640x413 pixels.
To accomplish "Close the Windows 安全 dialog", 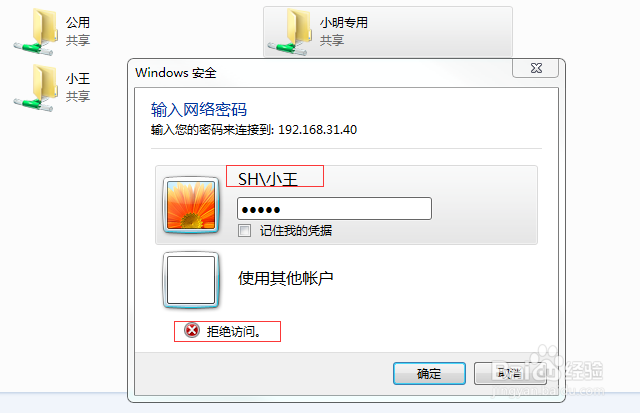I will pos(536,68).
